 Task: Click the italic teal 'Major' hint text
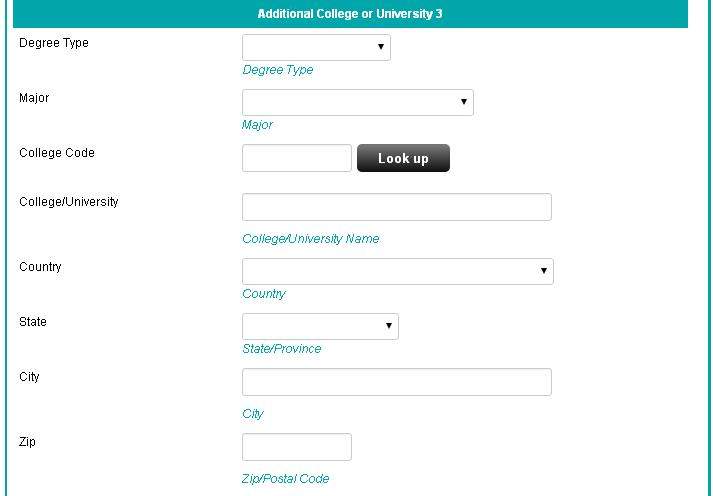(257, 125)
